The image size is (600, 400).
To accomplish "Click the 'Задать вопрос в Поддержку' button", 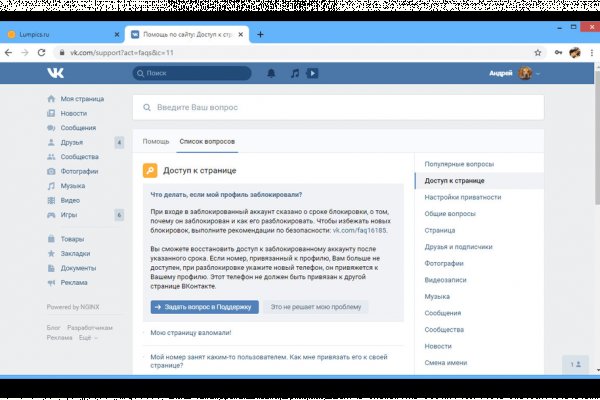I will (x=204, y=307).
